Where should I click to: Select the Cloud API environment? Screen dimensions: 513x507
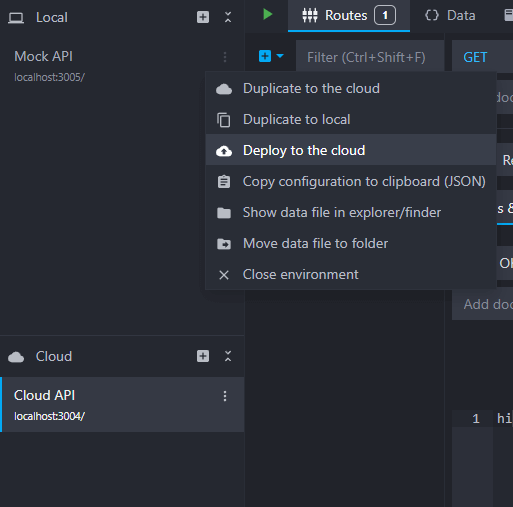(122, 405)
